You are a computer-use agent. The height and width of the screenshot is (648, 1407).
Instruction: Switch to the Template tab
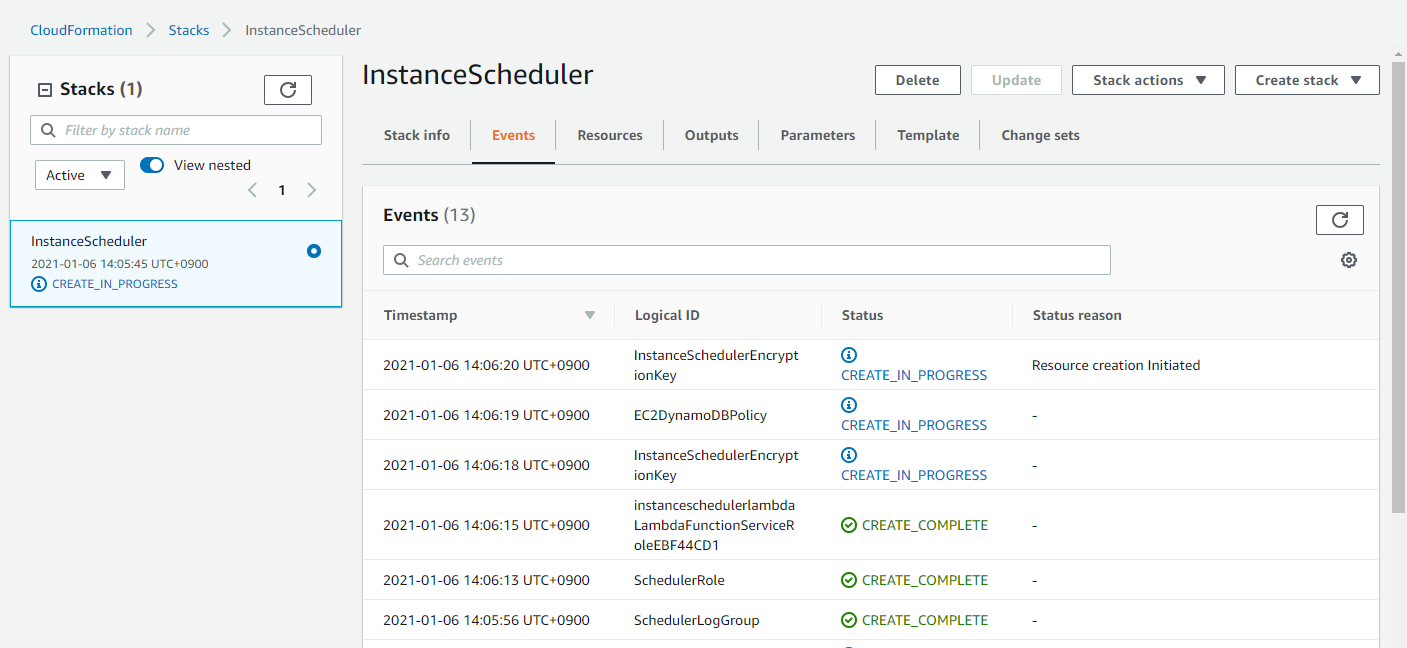pos(926,135)
